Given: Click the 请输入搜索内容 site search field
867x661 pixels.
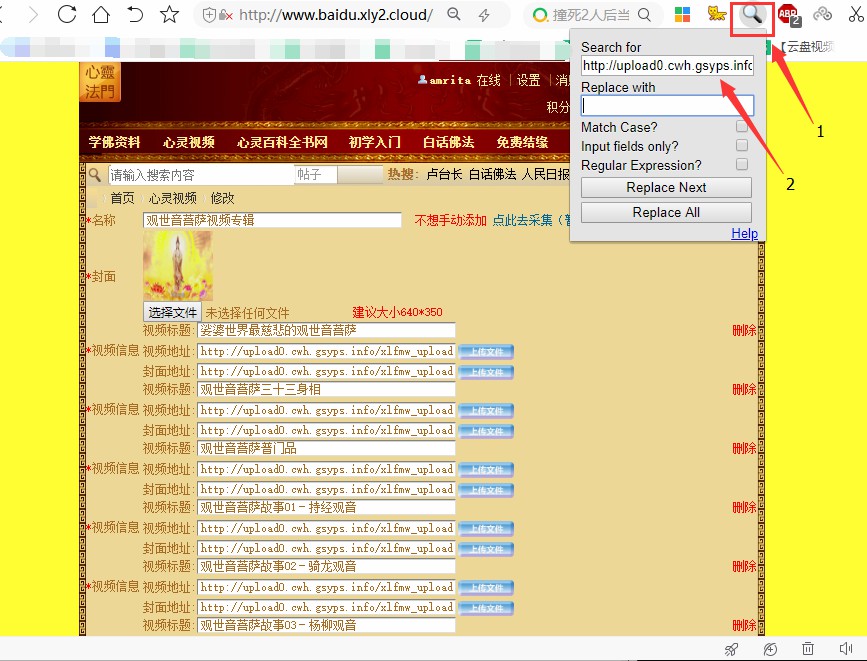Looking at the screenshot, I should click(x=201, y=175).
